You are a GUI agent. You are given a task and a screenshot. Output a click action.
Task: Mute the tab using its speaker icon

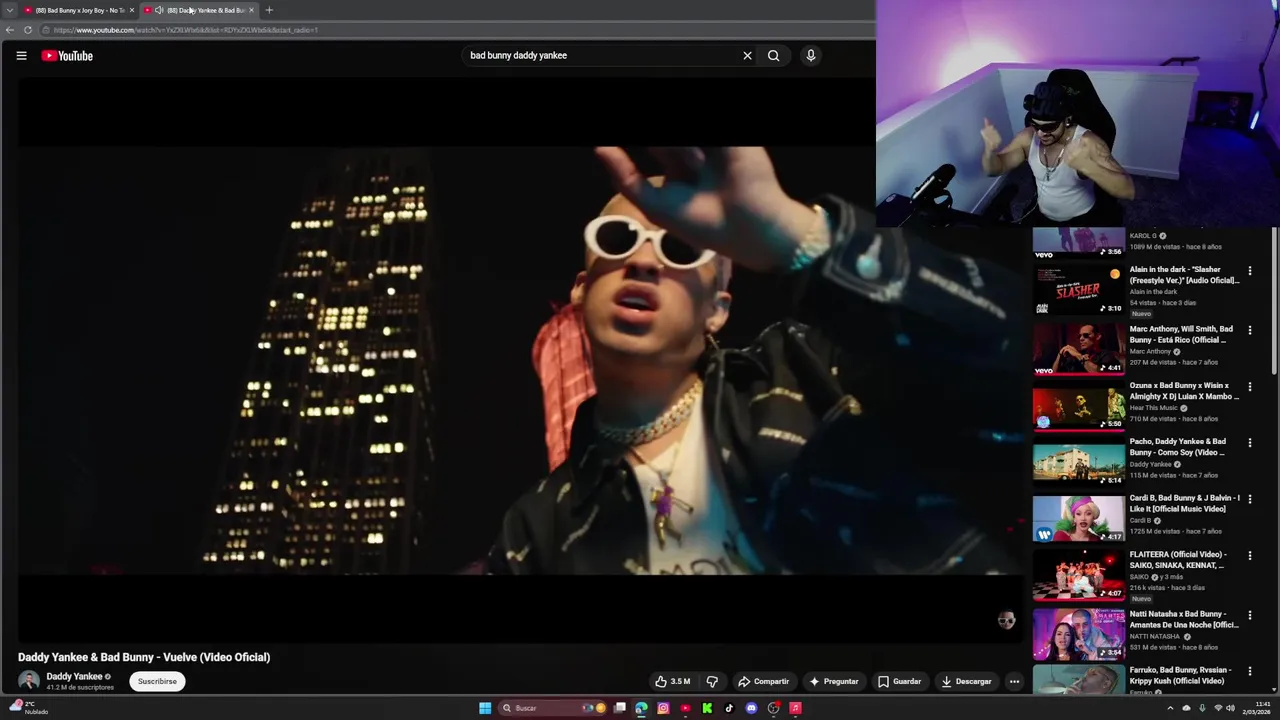159,10
